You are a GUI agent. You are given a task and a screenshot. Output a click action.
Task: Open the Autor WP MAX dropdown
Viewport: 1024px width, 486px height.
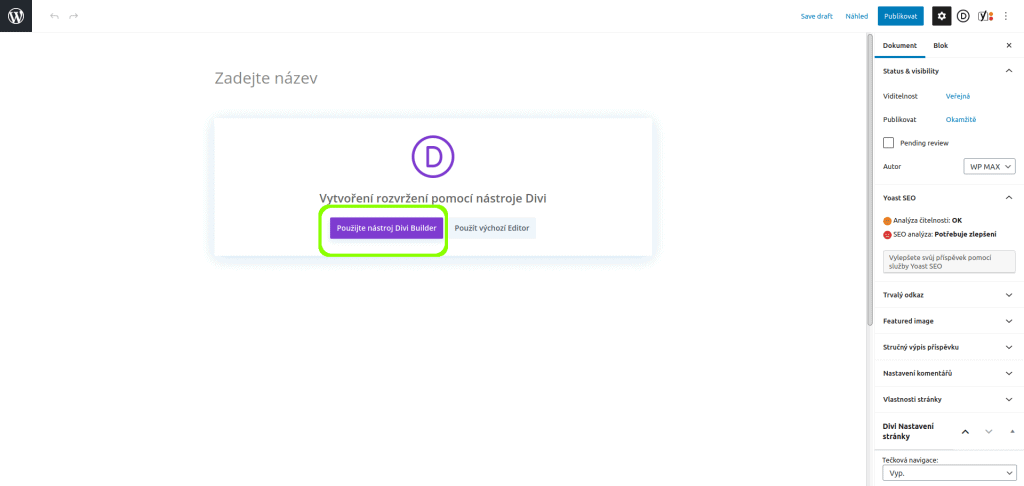(x=989, y=167)
